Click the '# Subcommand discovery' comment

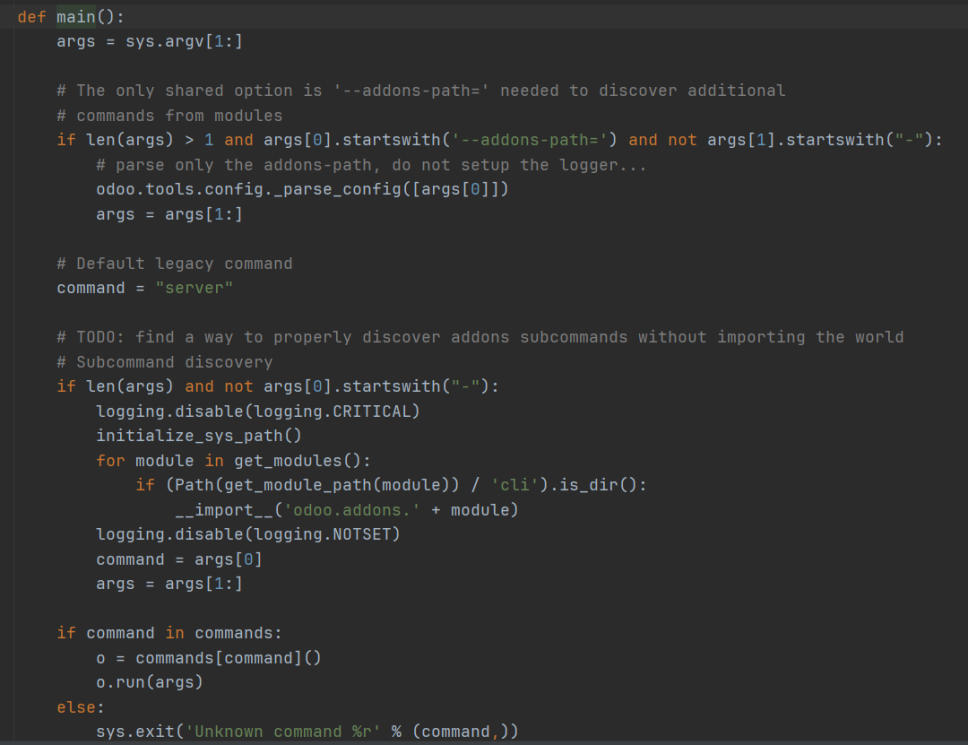point(164,362)
